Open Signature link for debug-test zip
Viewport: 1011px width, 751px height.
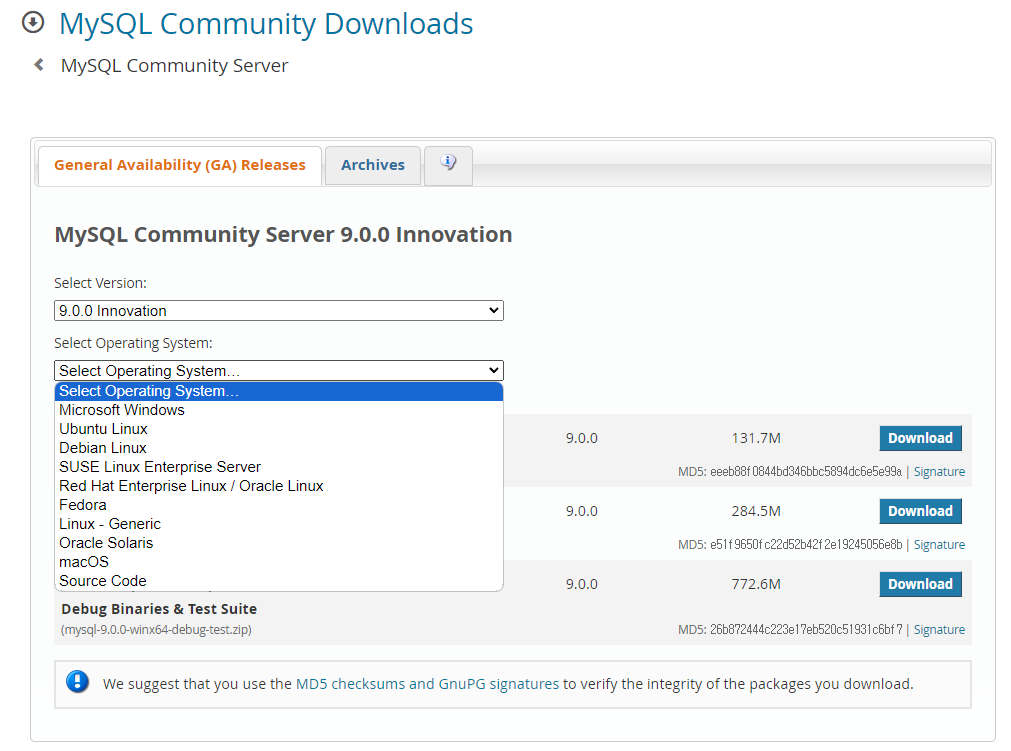pyautogui.click(x=939, y=630)
